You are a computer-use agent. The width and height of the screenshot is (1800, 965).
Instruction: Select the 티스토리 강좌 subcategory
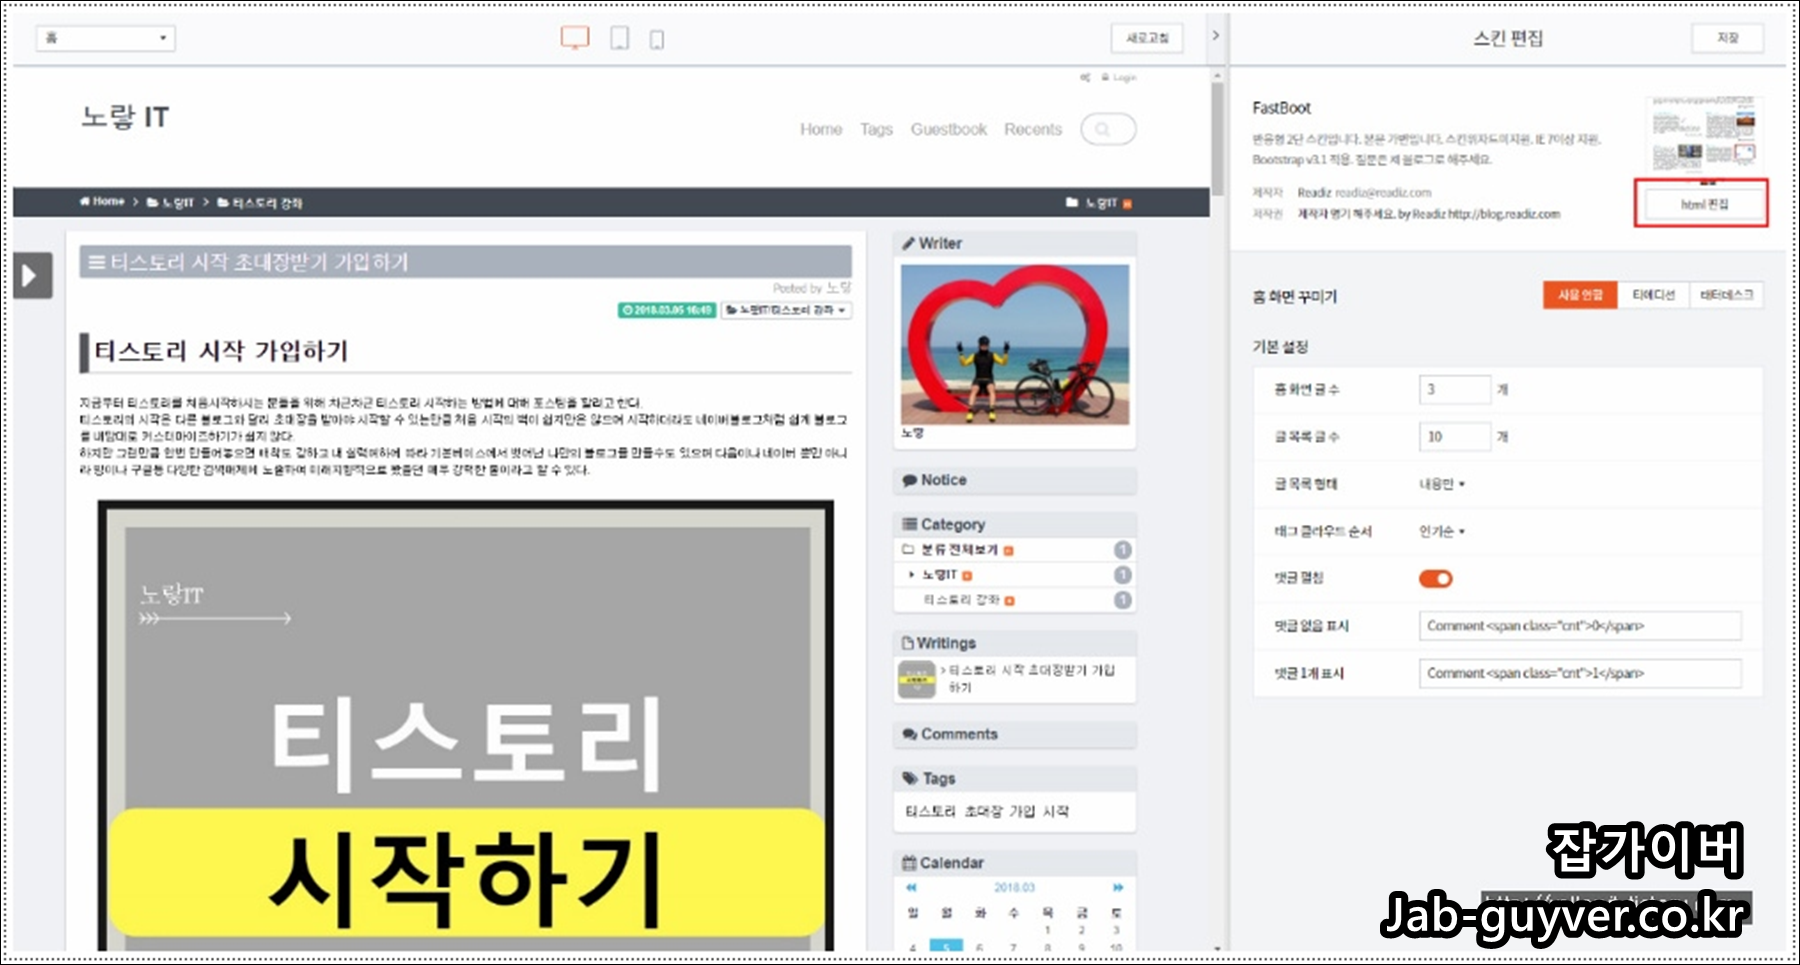(x=961, y=600)
